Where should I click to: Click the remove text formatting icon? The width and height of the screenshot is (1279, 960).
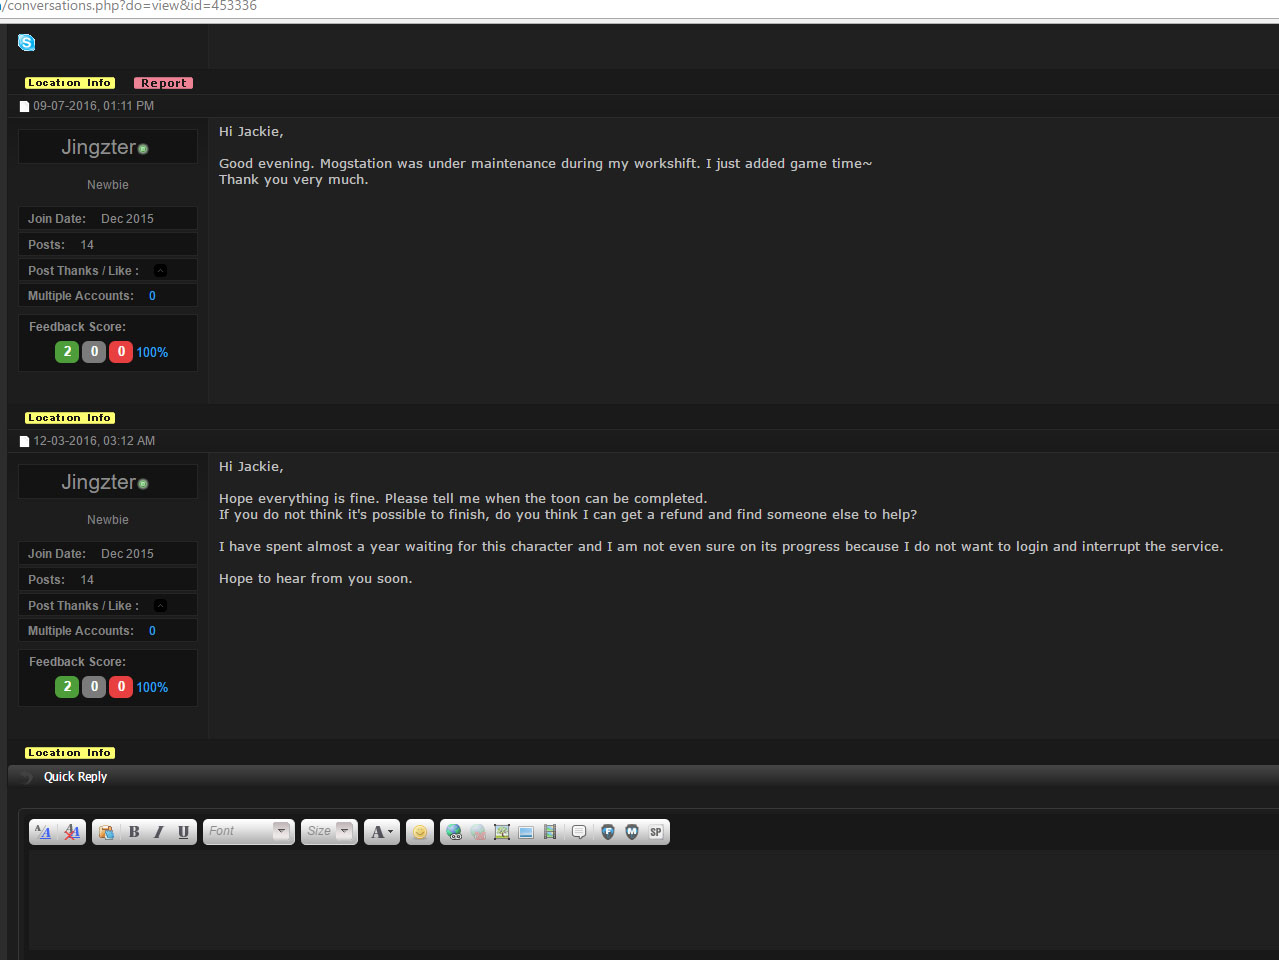pyautogui.click(x=72, y=832)
